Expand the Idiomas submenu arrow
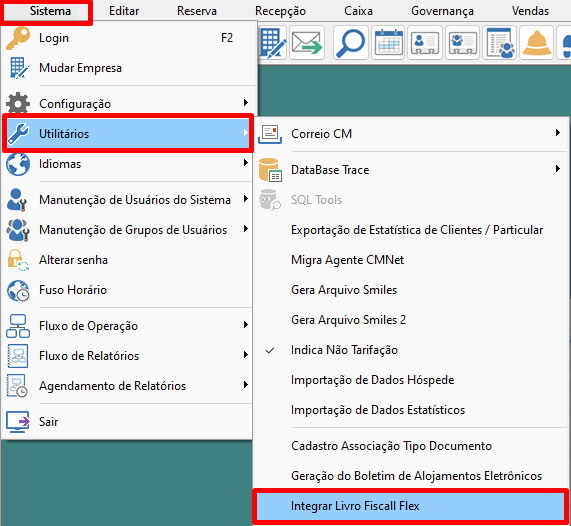Image resolution: width=571 pixels, height=526 pixels. pyautogui.click(x=246, y=162)
